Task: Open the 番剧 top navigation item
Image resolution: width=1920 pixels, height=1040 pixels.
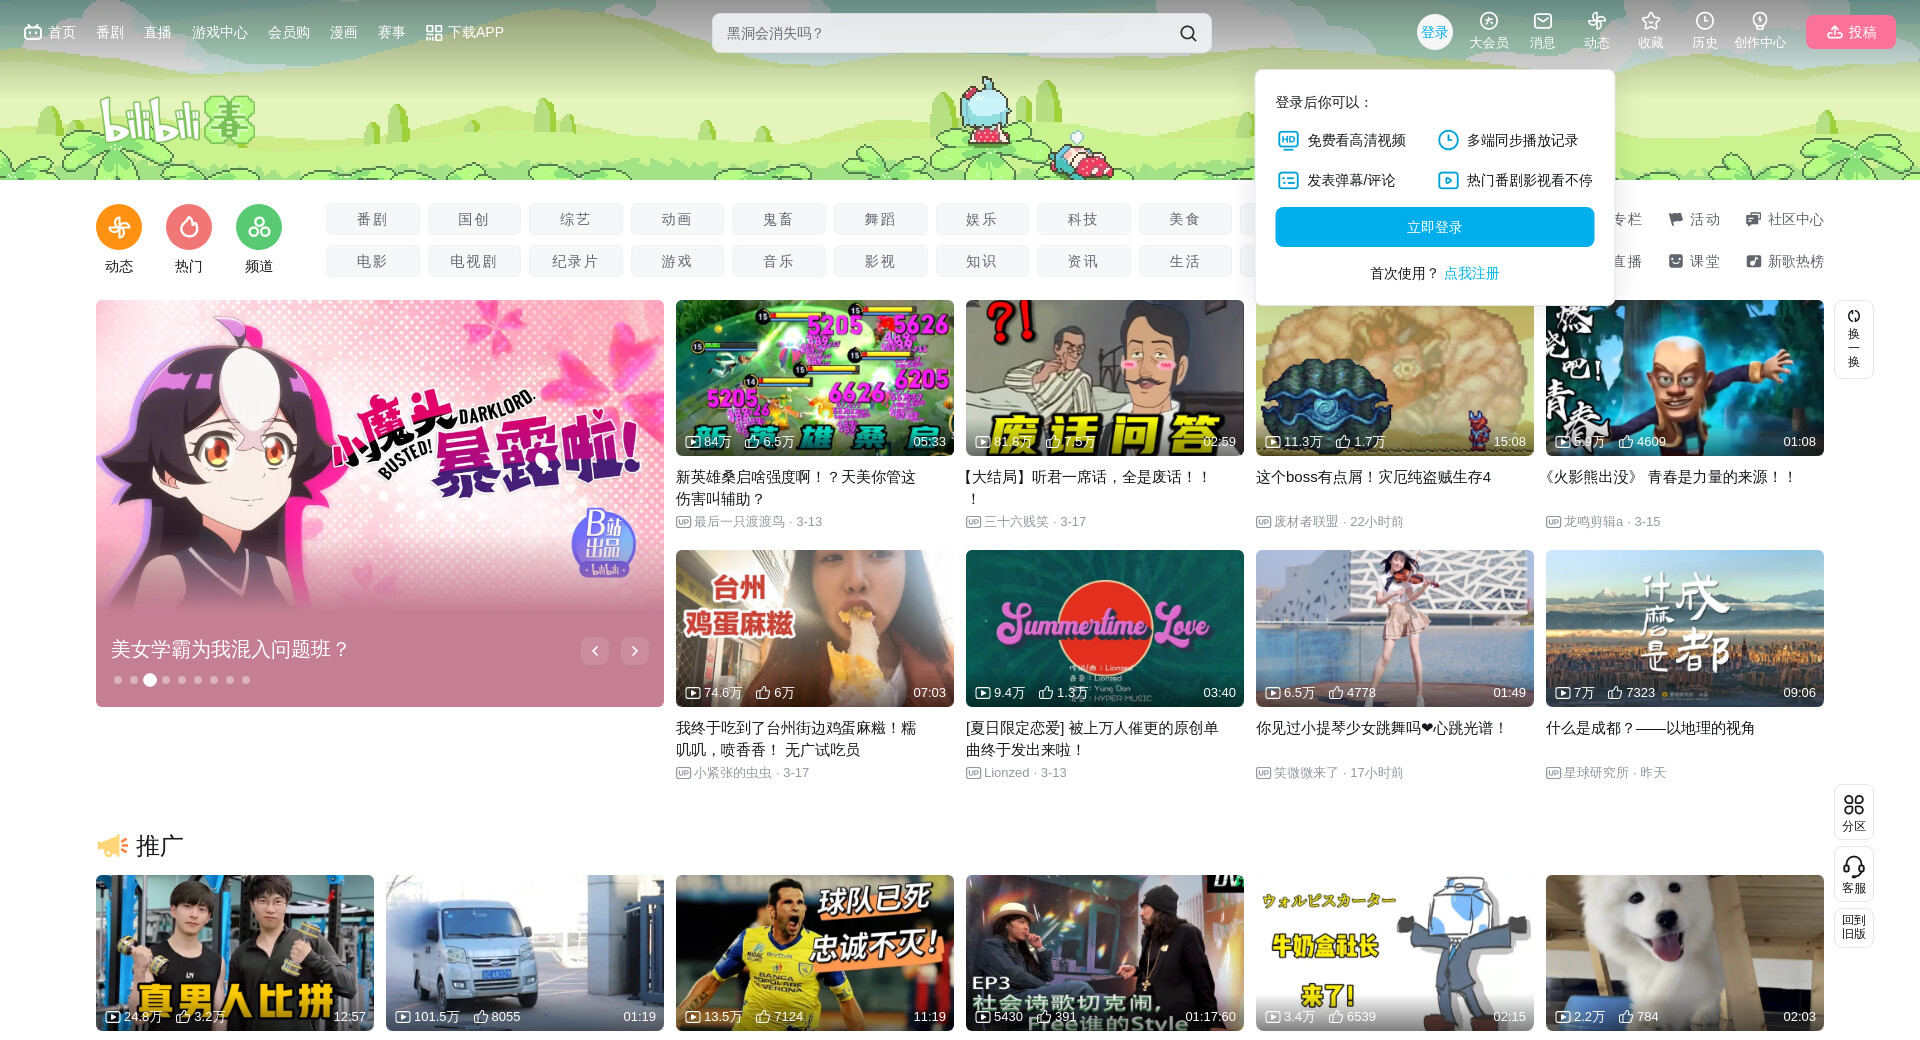Action: [x=110, y=33]
